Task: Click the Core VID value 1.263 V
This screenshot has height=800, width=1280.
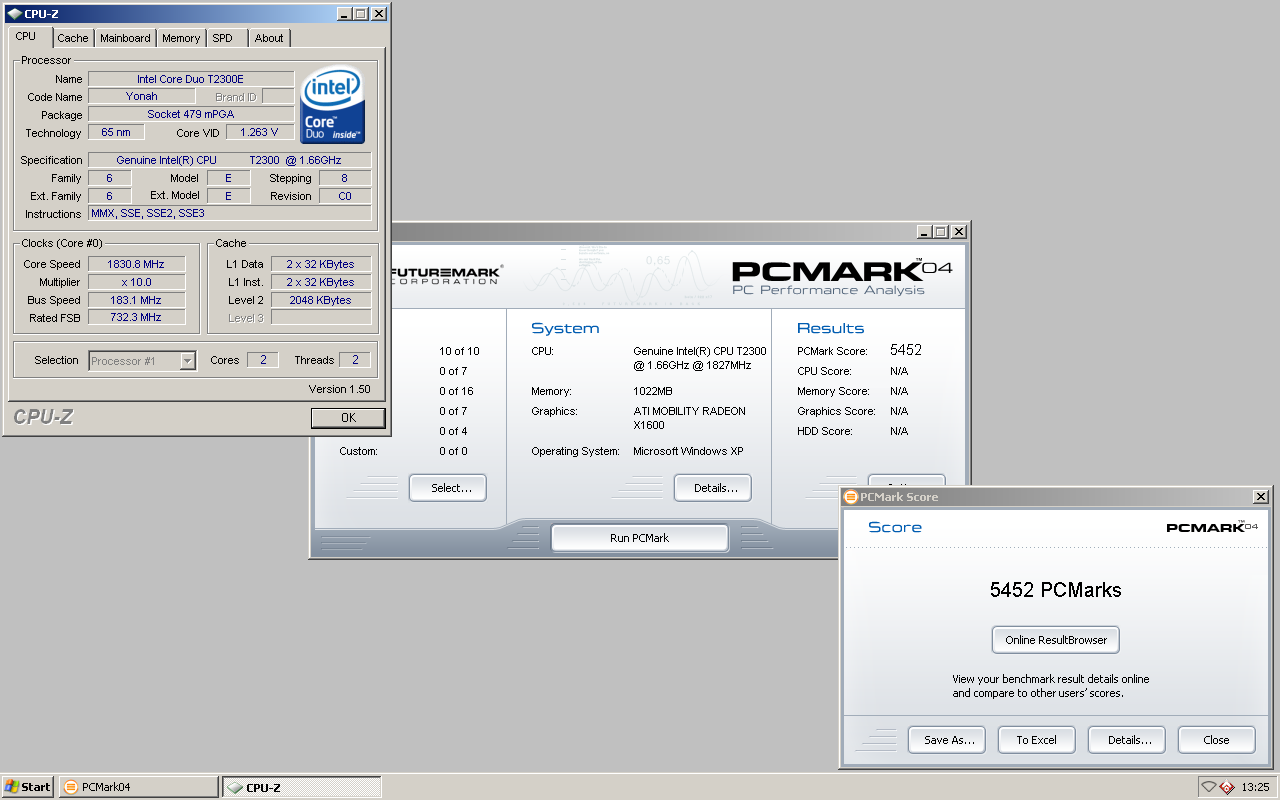Action: tap(260, 132)
